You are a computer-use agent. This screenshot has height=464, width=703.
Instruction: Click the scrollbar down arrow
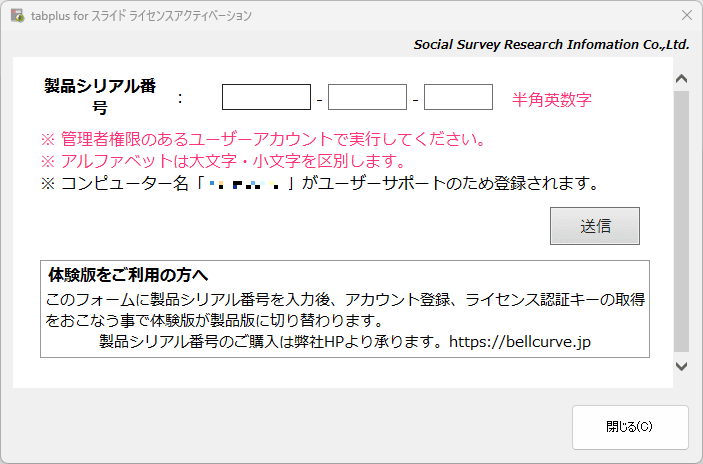pos(681,367)
